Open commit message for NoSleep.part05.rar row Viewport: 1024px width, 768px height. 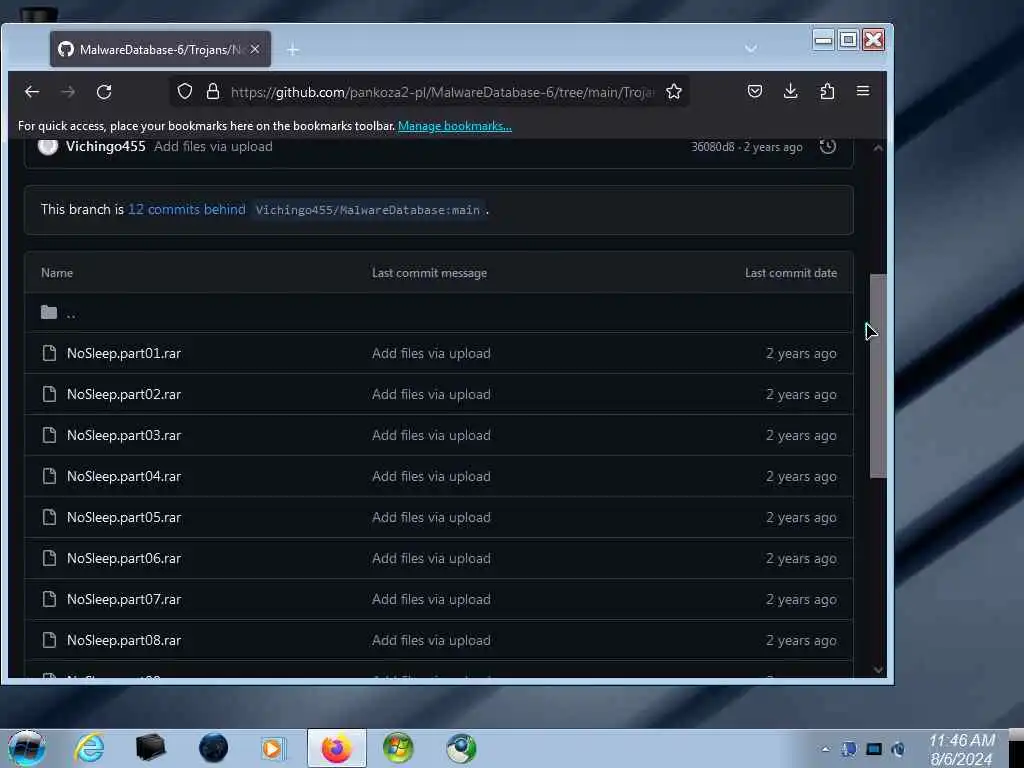point(431,517)
